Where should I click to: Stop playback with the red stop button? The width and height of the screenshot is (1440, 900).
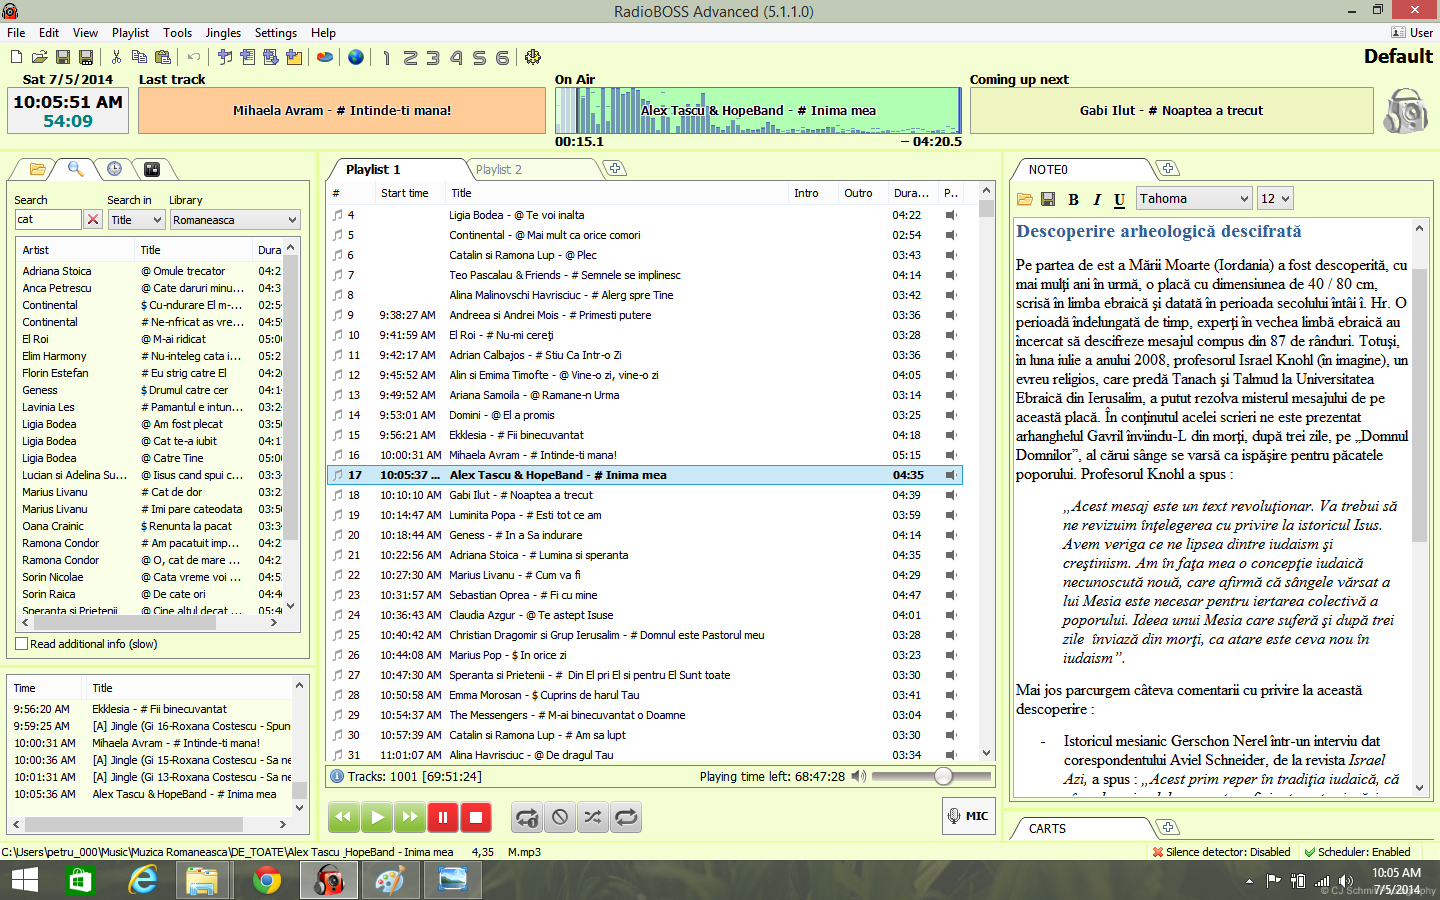tap(476, 817)
